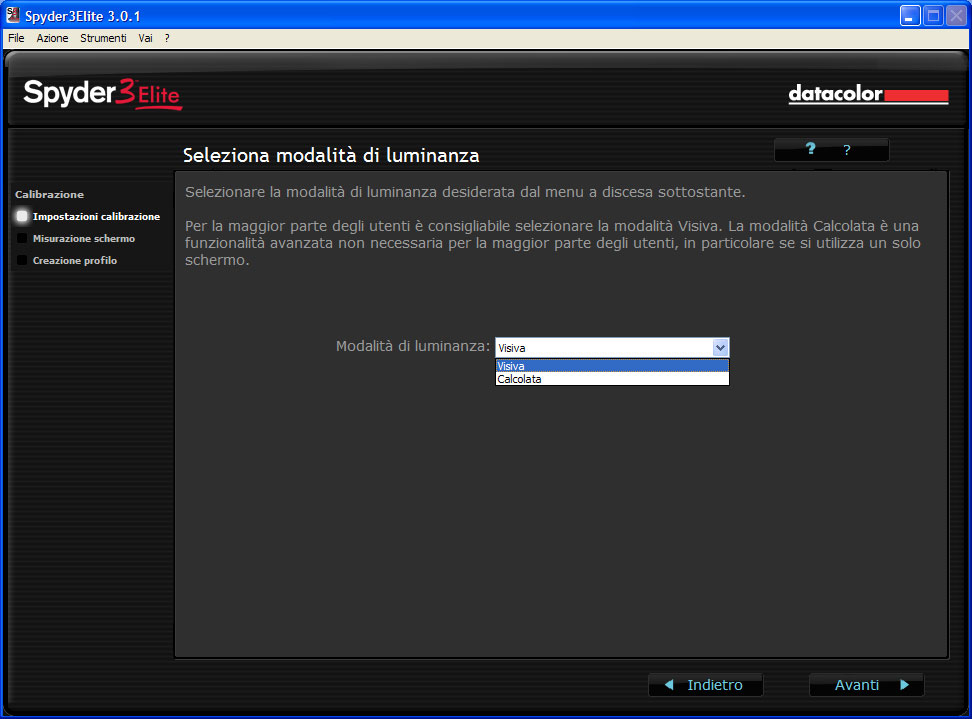This screenshot has height=719, width=972.
Task: Click the bold question mark help icon
Action: pos(810,149)
